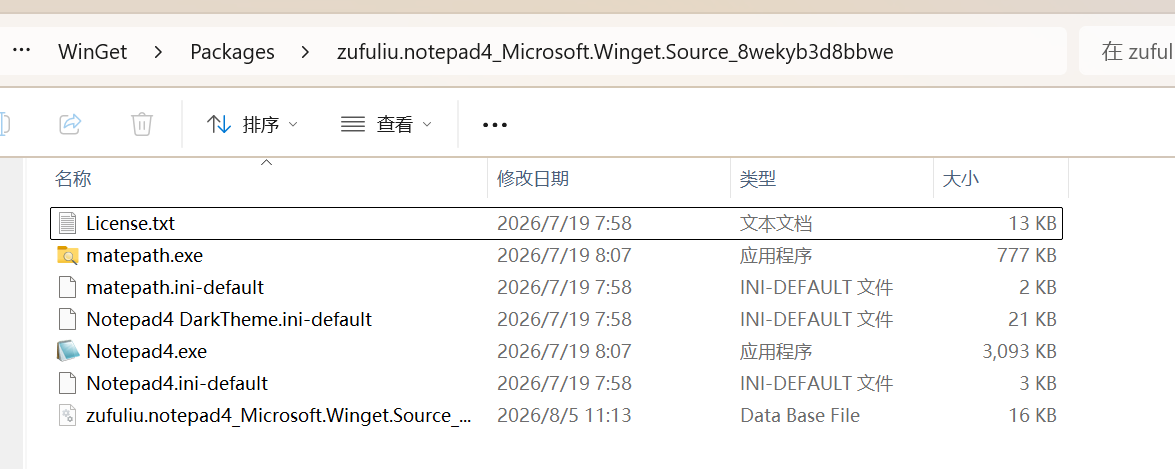Open the 排序 sort dropdown

click(x=253, y=124)
